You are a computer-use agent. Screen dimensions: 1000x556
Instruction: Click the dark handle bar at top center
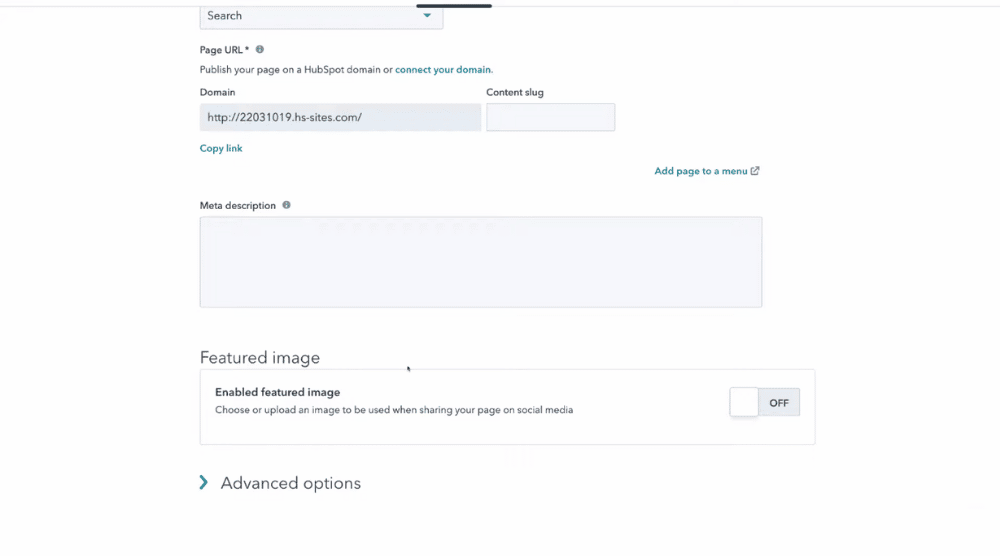(454, 6)
